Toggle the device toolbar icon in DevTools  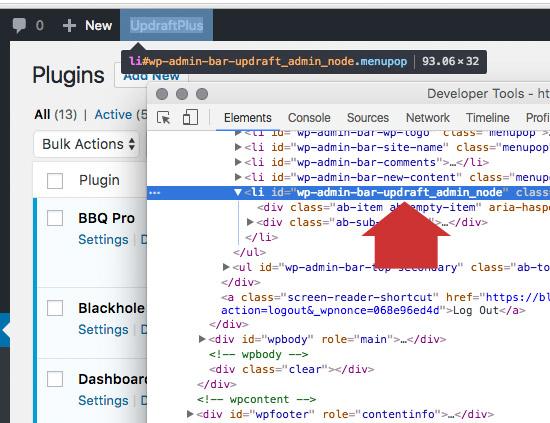190,117
